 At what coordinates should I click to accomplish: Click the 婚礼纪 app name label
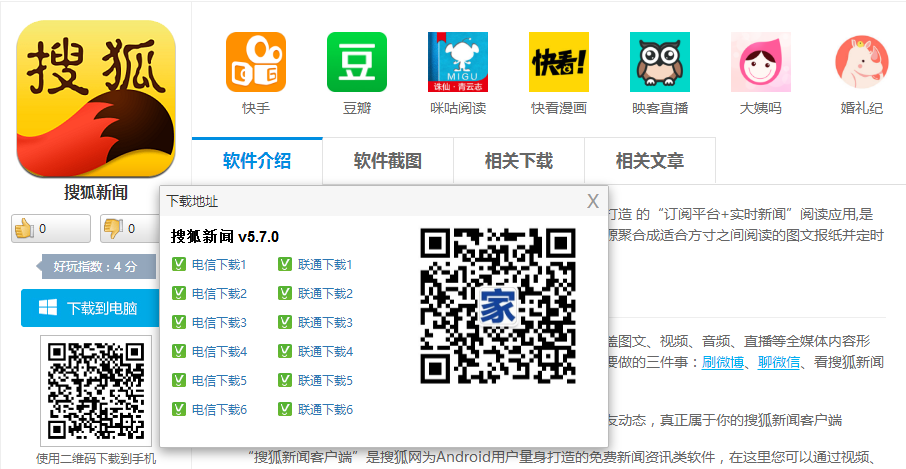862,108
